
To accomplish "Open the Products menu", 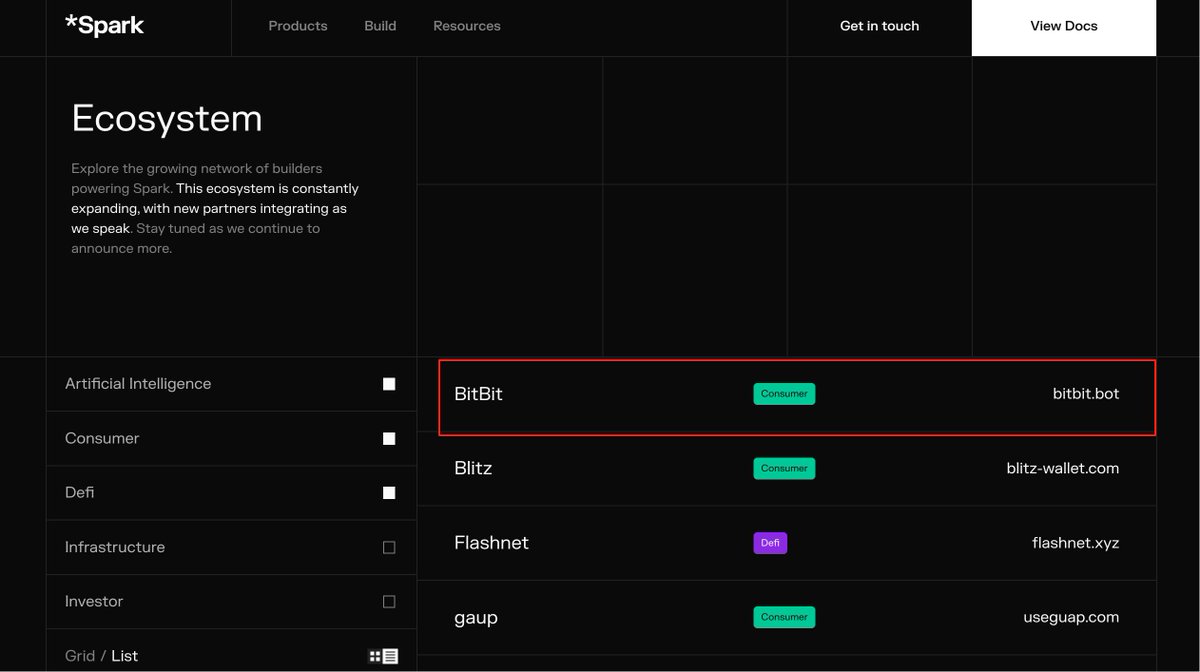I will [x=298, y=26].
